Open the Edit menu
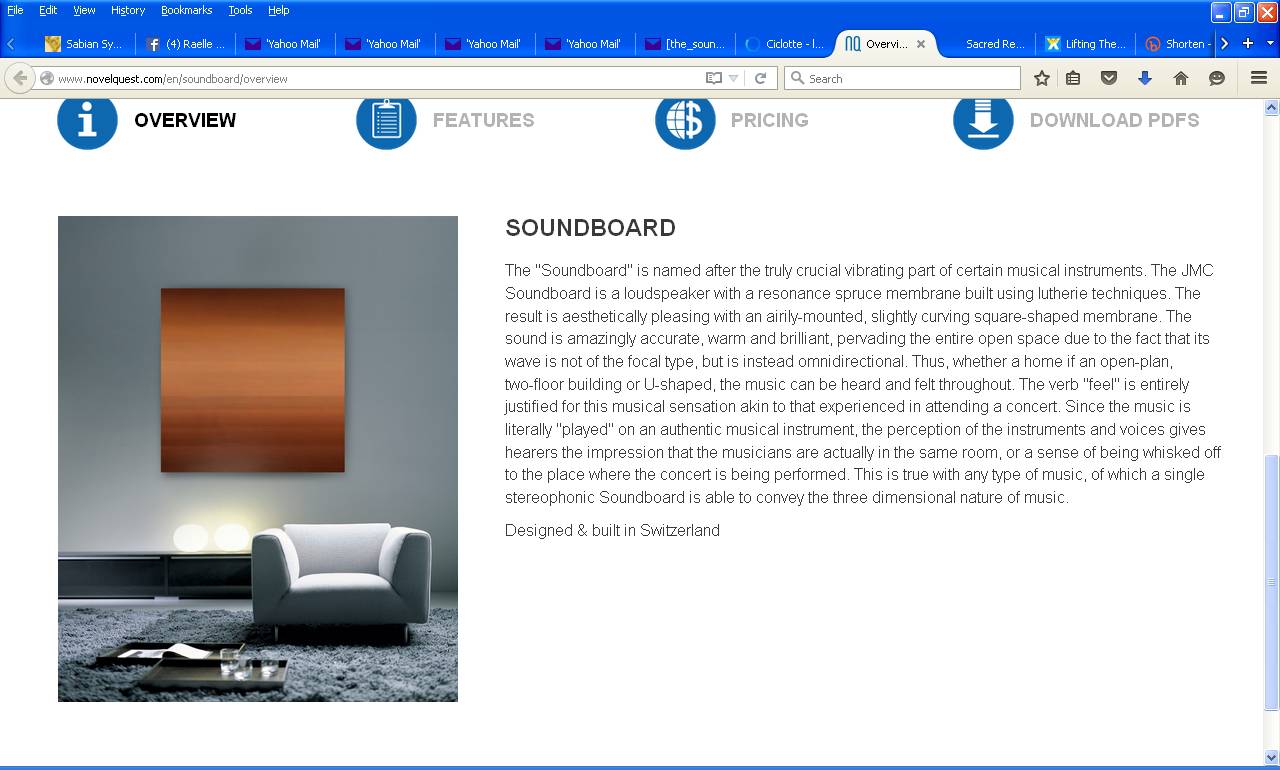Image resolution: width=1280 pixels, height=770 pixels. (x=48, y=10)
